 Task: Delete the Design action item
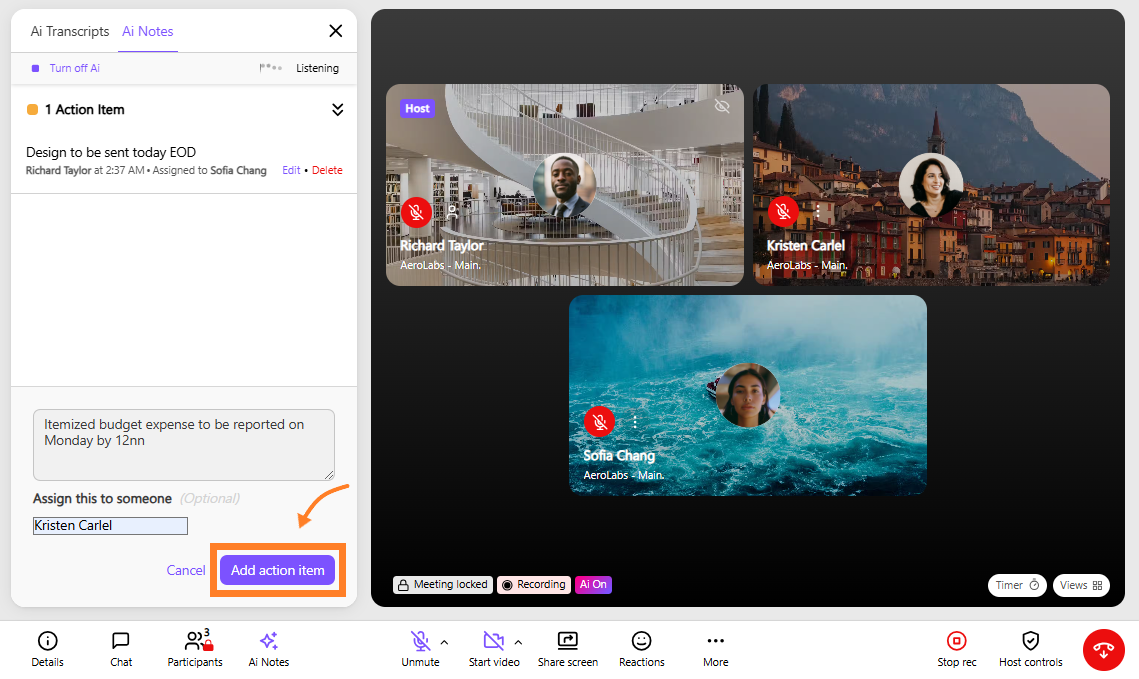tap(327, 170)
